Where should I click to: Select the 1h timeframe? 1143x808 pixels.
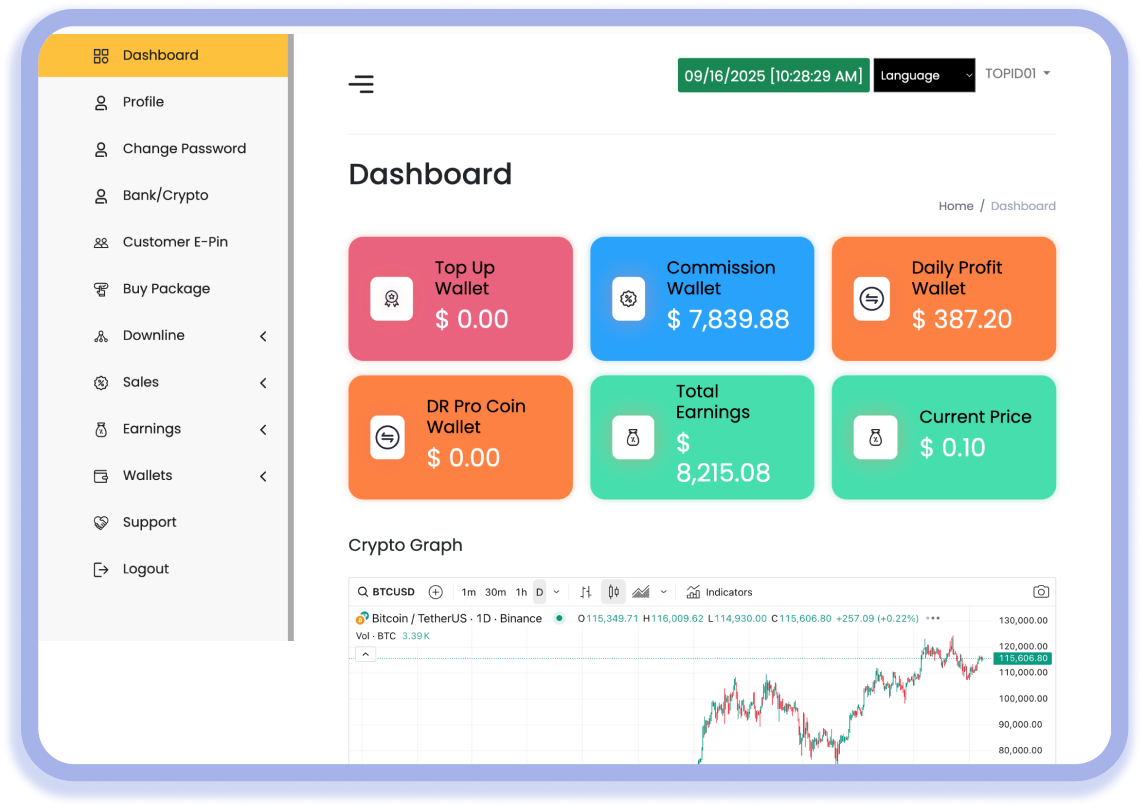point(521,592)
